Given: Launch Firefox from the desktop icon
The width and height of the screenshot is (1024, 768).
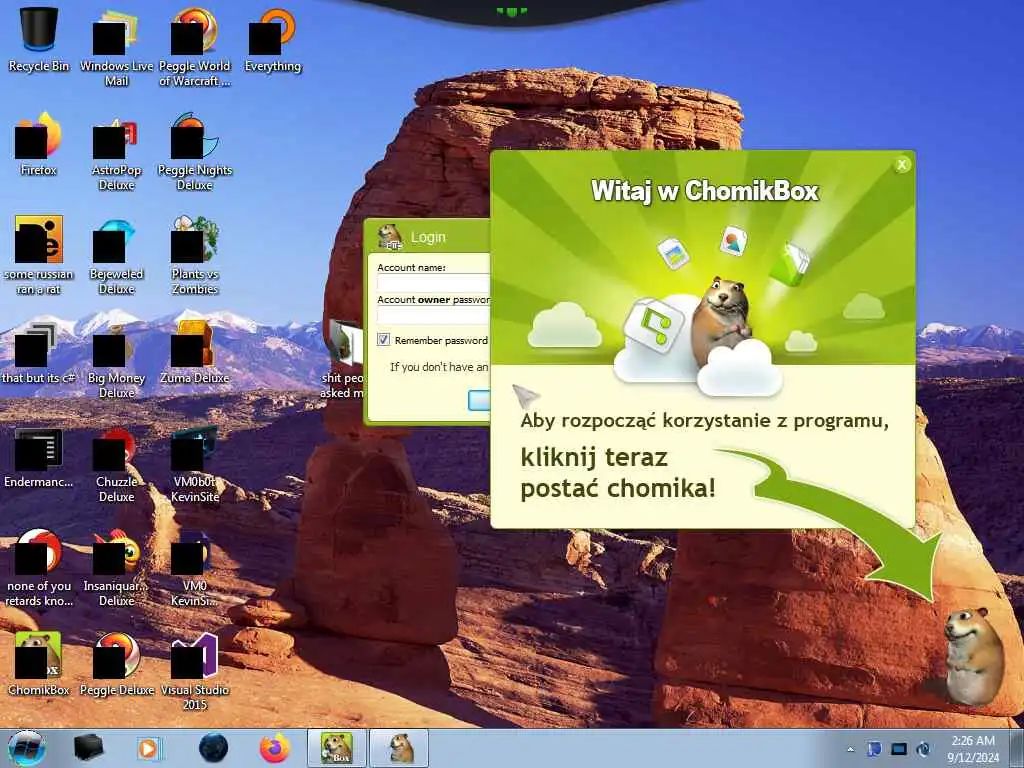Looking at the screenshot, I should 39,144.
